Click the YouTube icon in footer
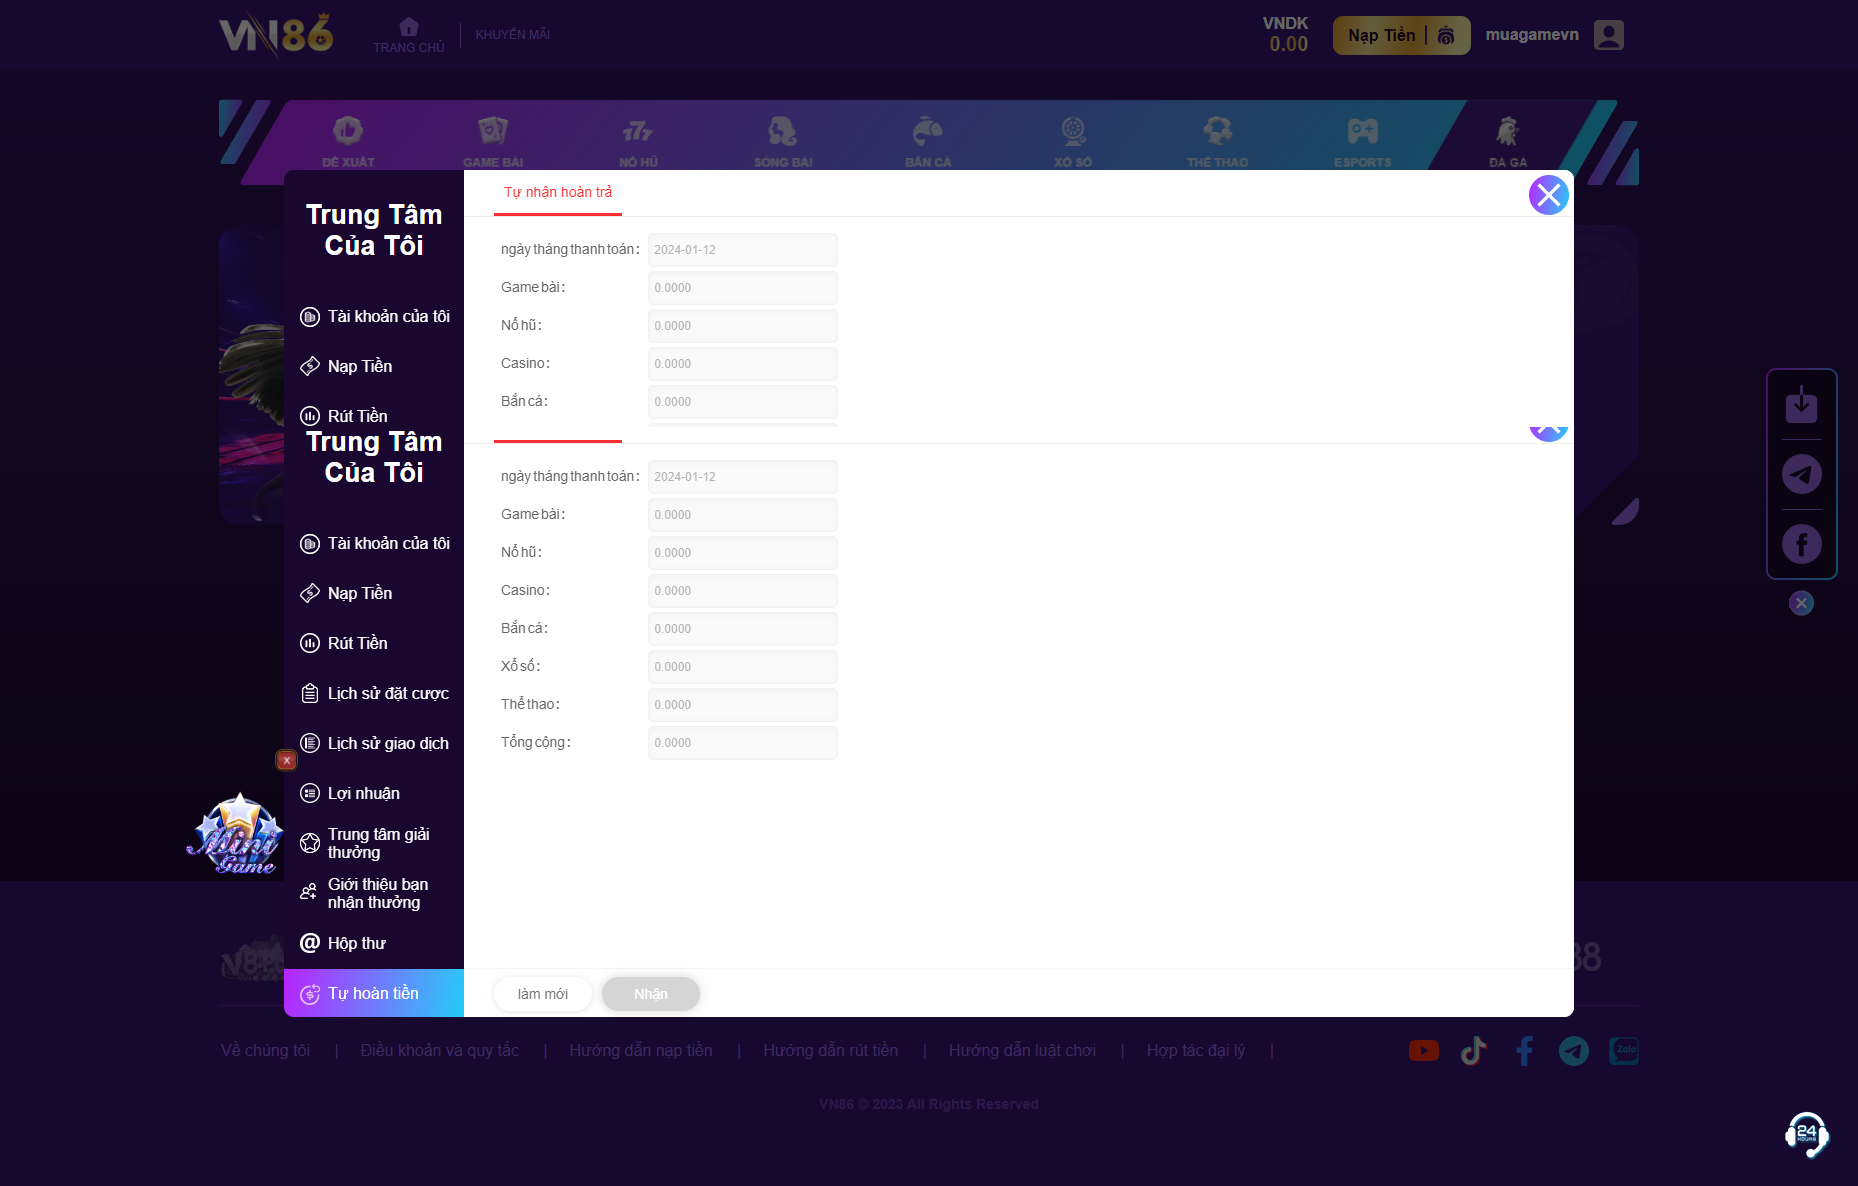1858x1186 pixels. [1423, 1050]
